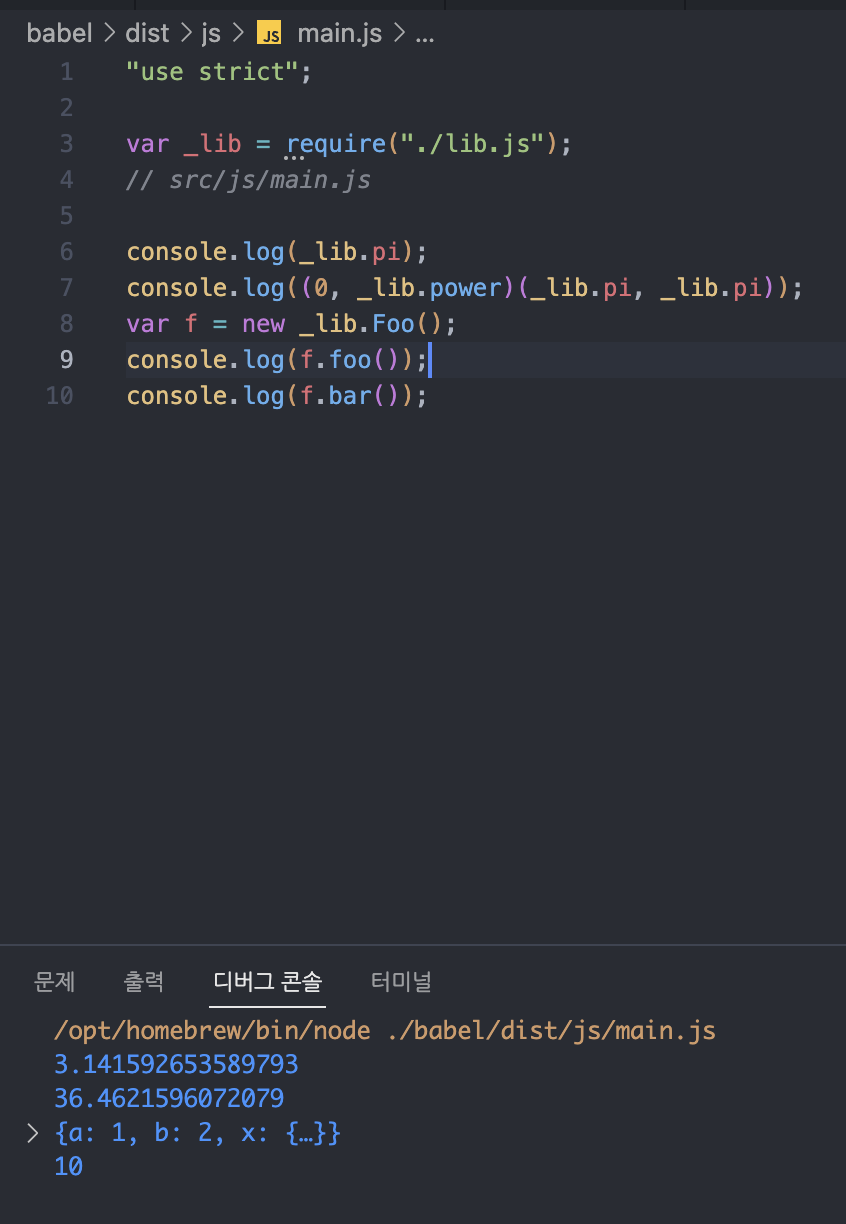846x1224 pixels.
Task: Open the "dist" breadcrumb folder
Action: point(147,33)
